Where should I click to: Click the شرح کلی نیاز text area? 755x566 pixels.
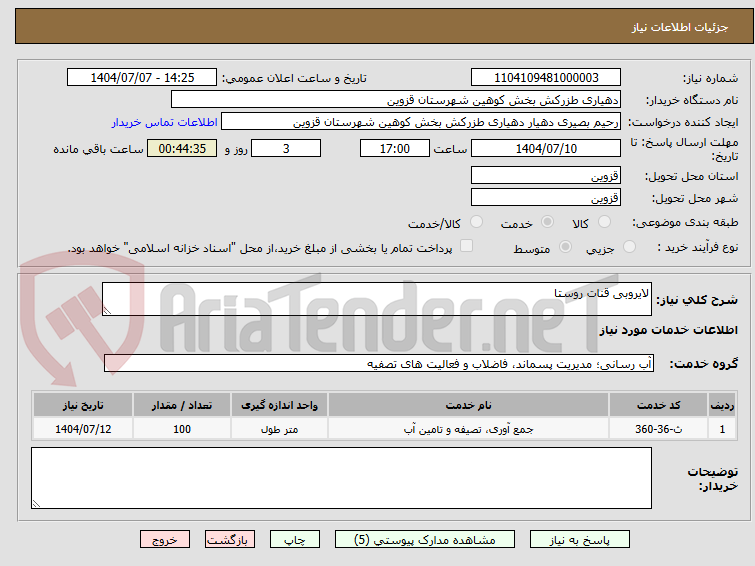[377, 299]
